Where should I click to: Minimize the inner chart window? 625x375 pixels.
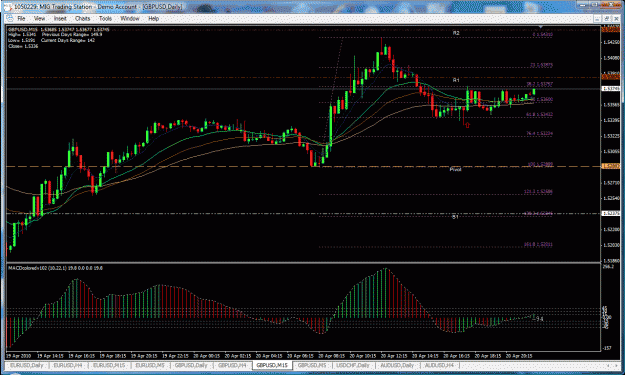[x=598, y=19]
